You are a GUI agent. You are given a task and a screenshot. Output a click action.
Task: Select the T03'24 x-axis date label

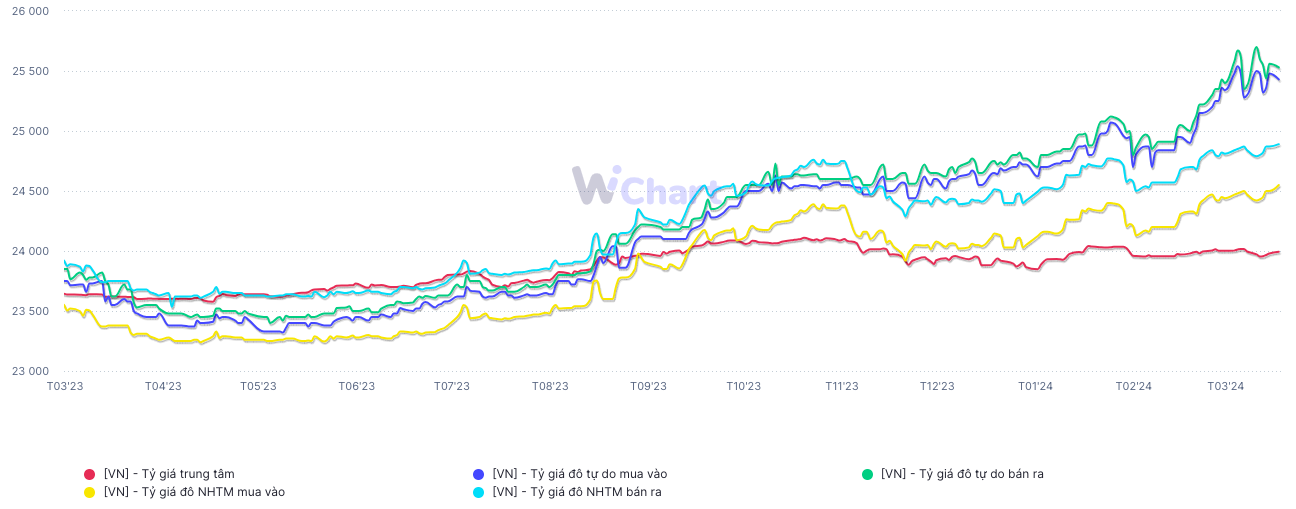point(1225,386)
